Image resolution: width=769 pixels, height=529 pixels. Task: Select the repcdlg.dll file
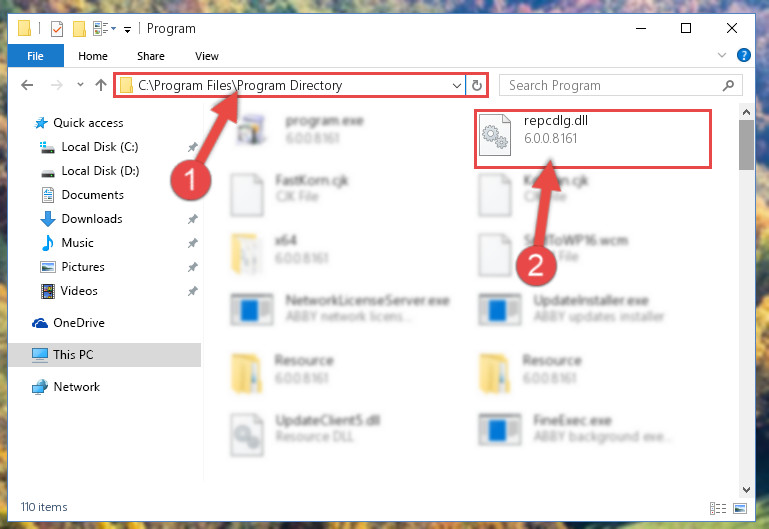[x=592, y=139]
